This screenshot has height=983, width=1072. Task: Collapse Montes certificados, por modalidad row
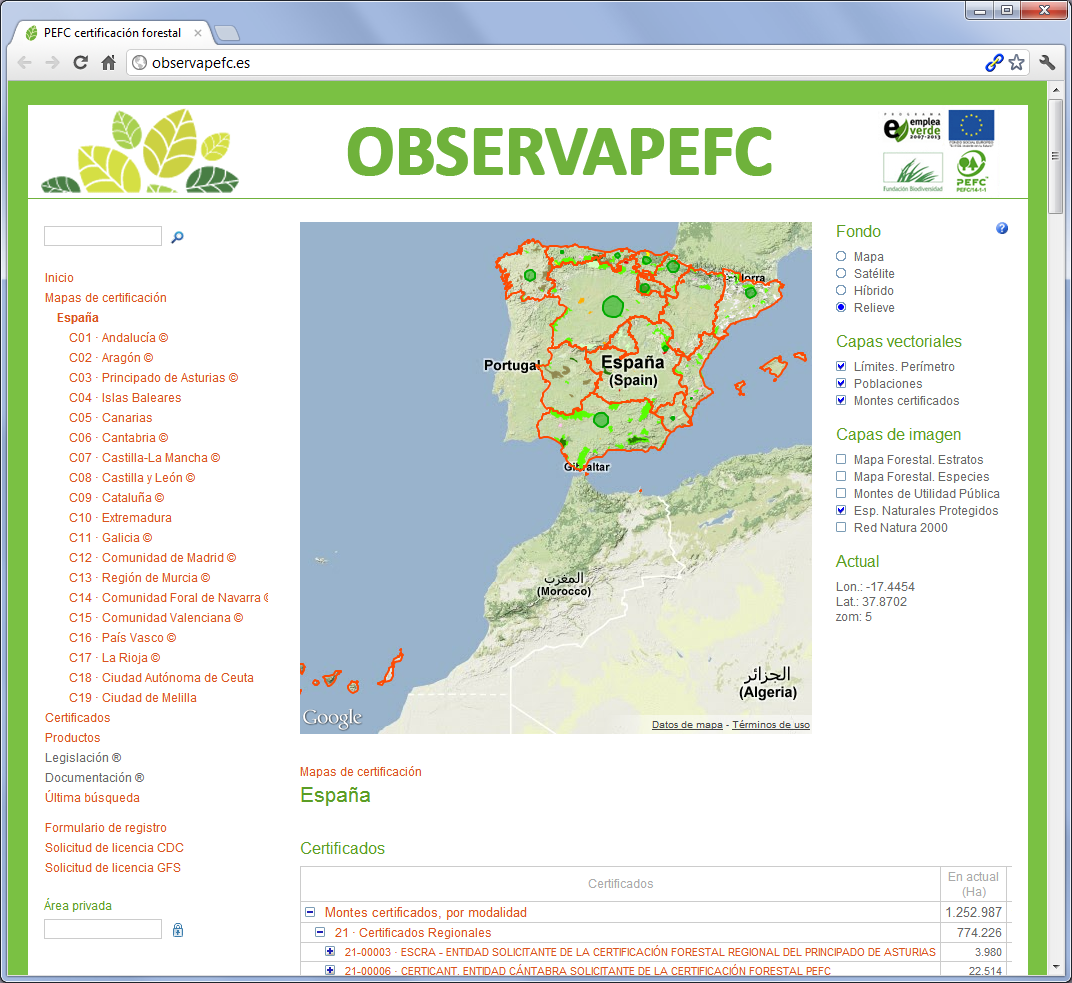pos(310,913)
